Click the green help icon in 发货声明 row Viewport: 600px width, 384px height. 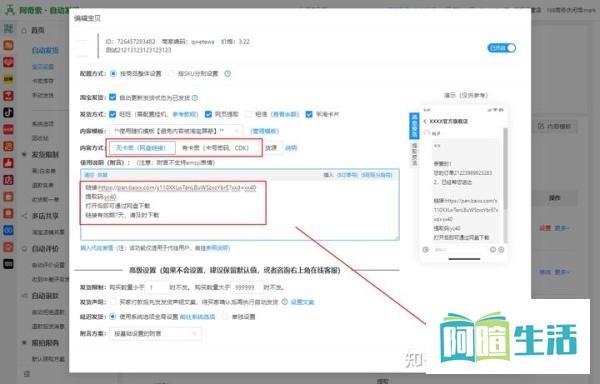tap(285, 302)
